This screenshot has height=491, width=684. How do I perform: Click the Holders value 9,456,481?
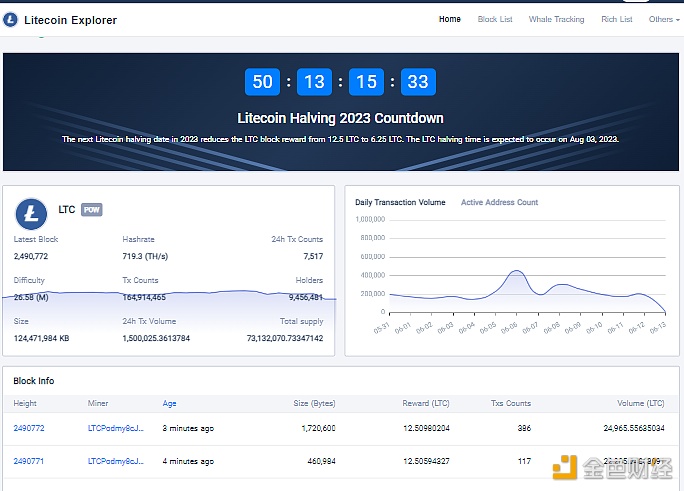[x=306, y=297]
